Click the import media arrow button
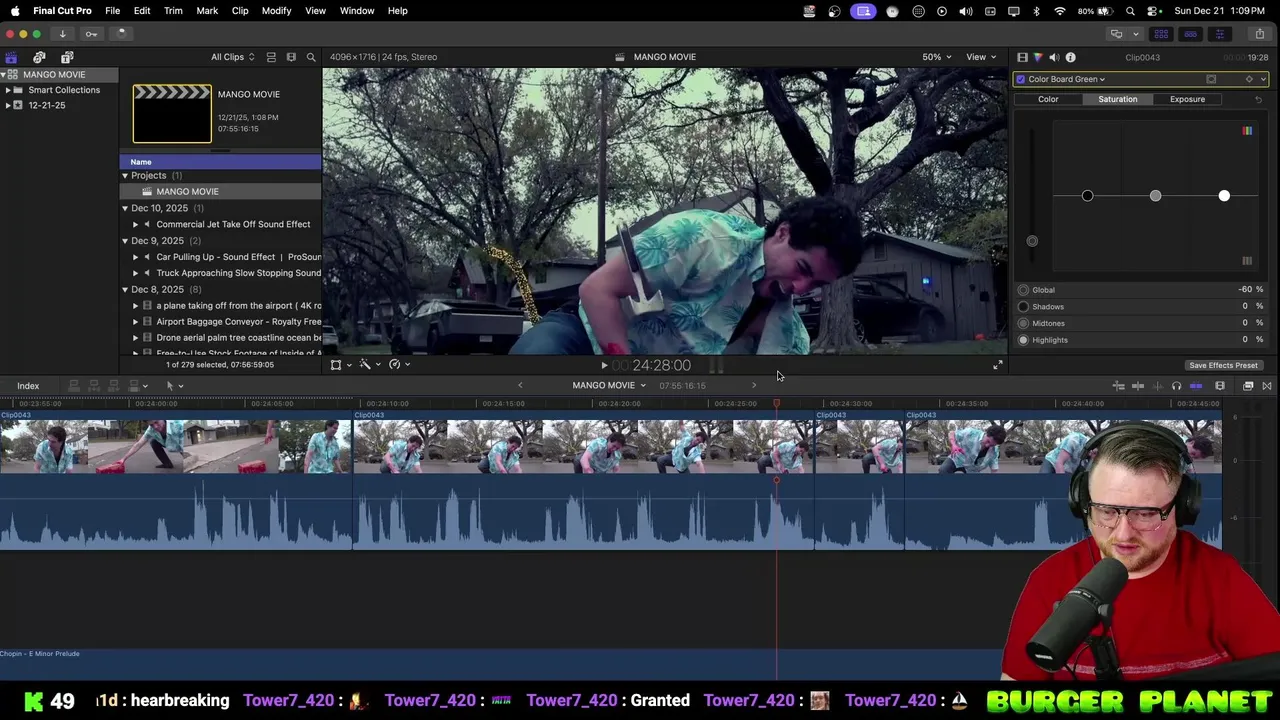 click(62, 34)
